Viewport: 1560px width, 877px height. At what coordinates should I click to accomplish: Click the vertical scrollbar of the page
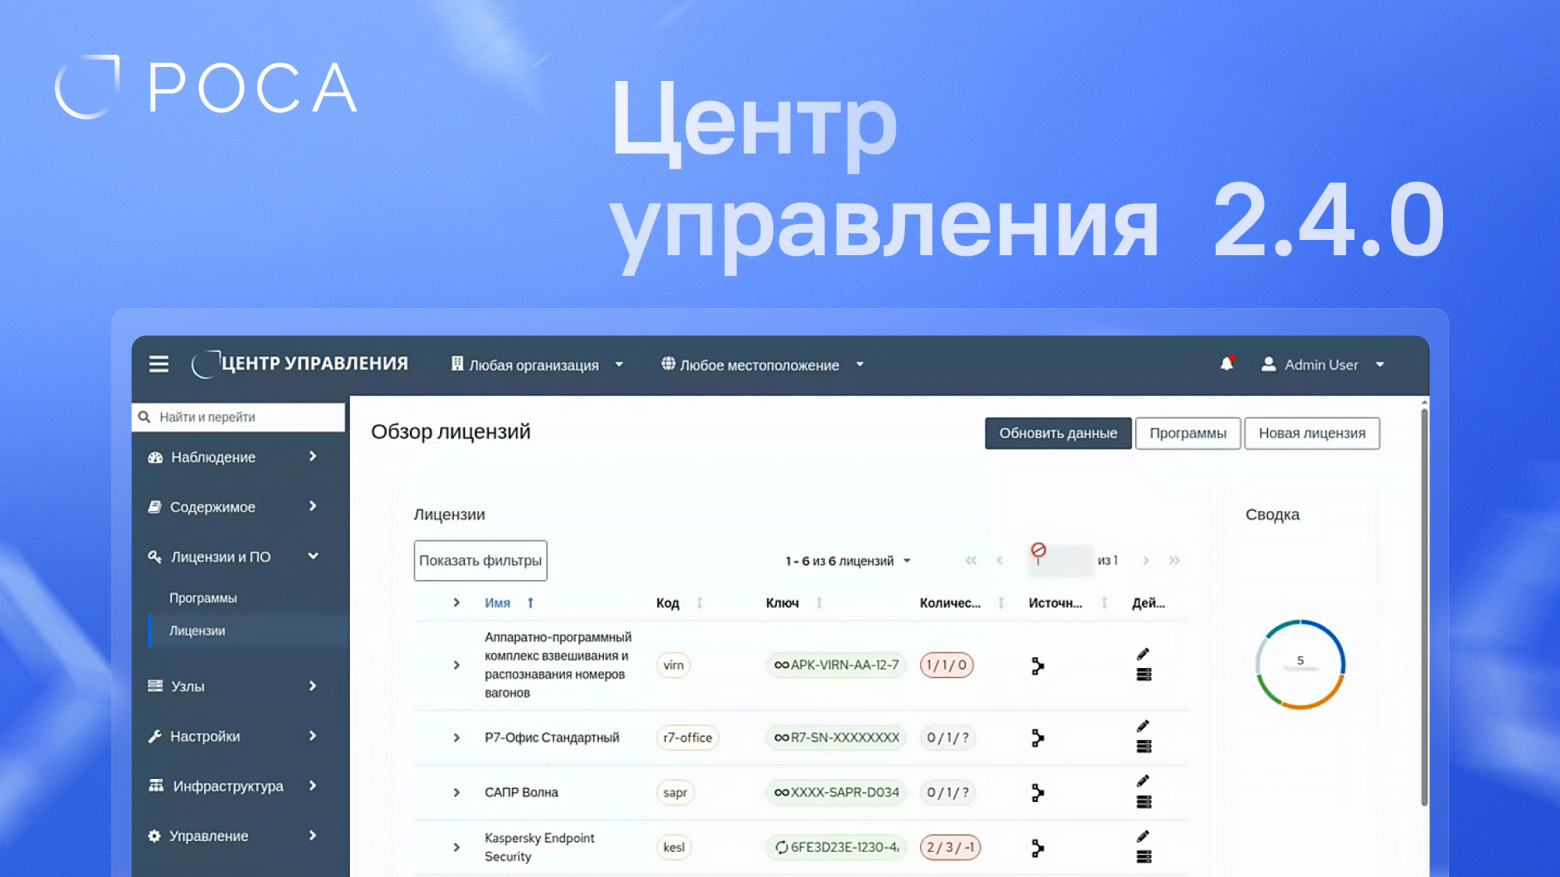pos(1424,605)
